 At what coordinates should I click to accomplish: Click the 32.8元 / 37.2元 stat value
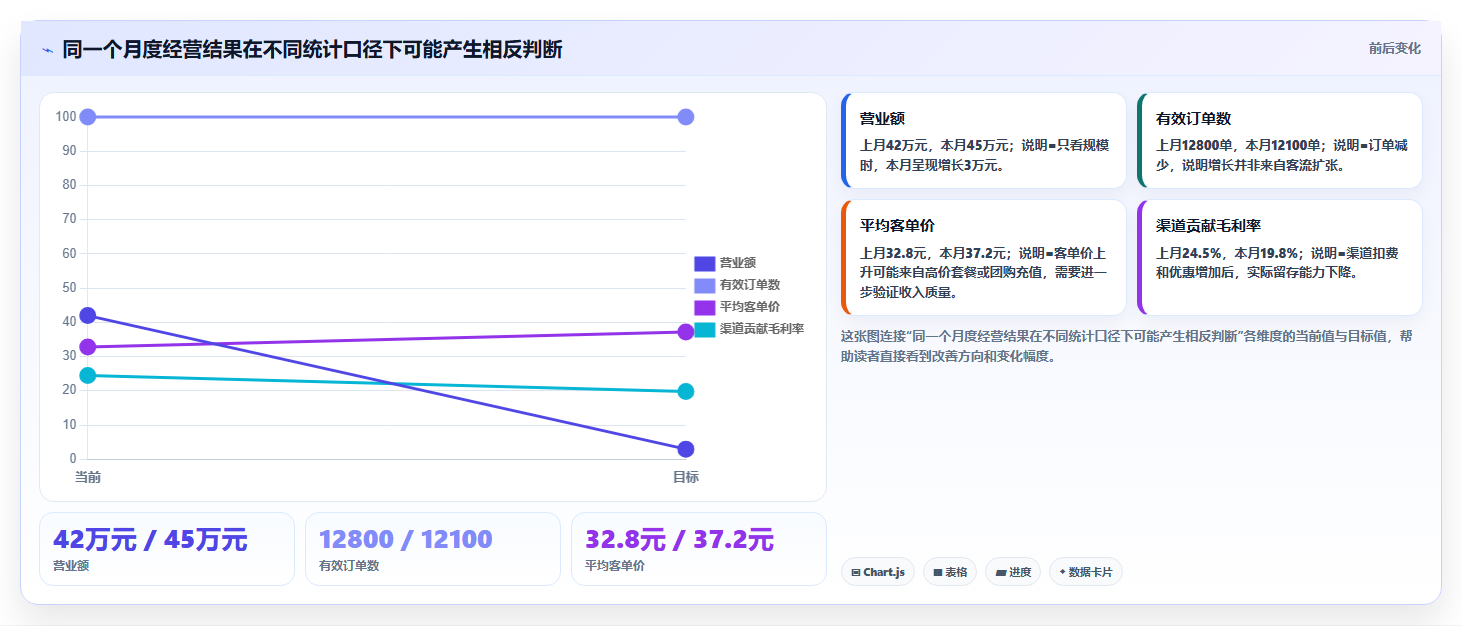[x=680, y=540]
